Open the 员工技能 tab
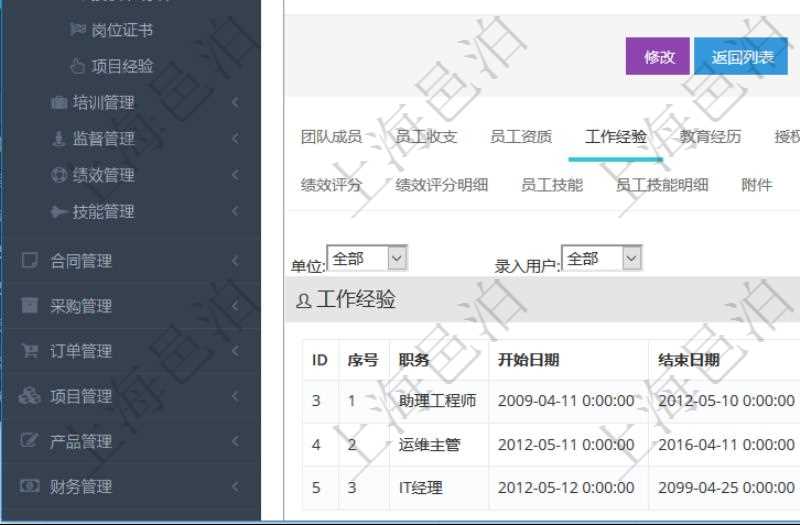This screenshot has width=800, height=525. click(x=552, y=185)
